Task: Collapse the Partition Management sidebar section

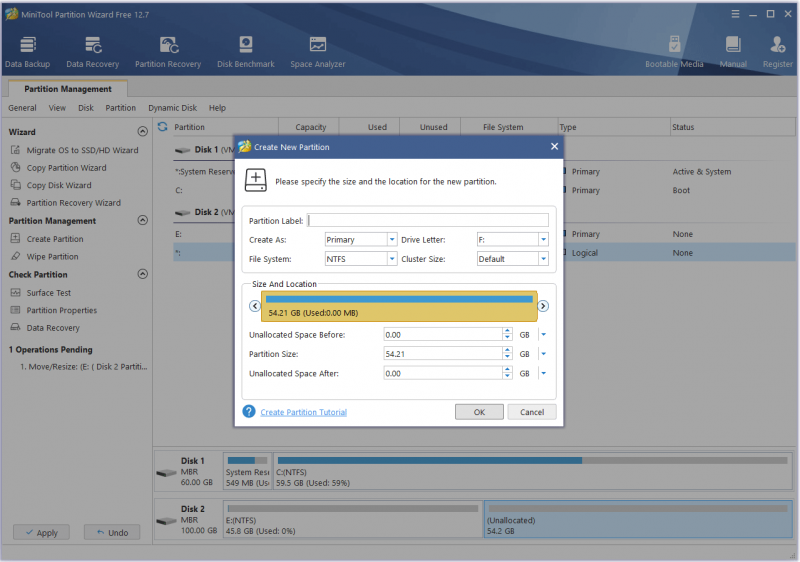Action: point(142,220)
